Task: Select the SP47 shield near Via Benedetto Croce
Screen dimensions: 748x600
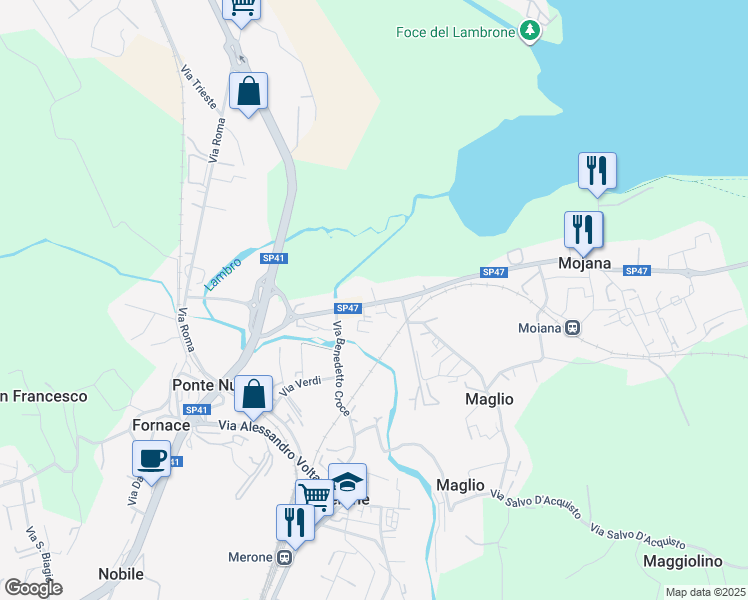Action: coord(348,308)
